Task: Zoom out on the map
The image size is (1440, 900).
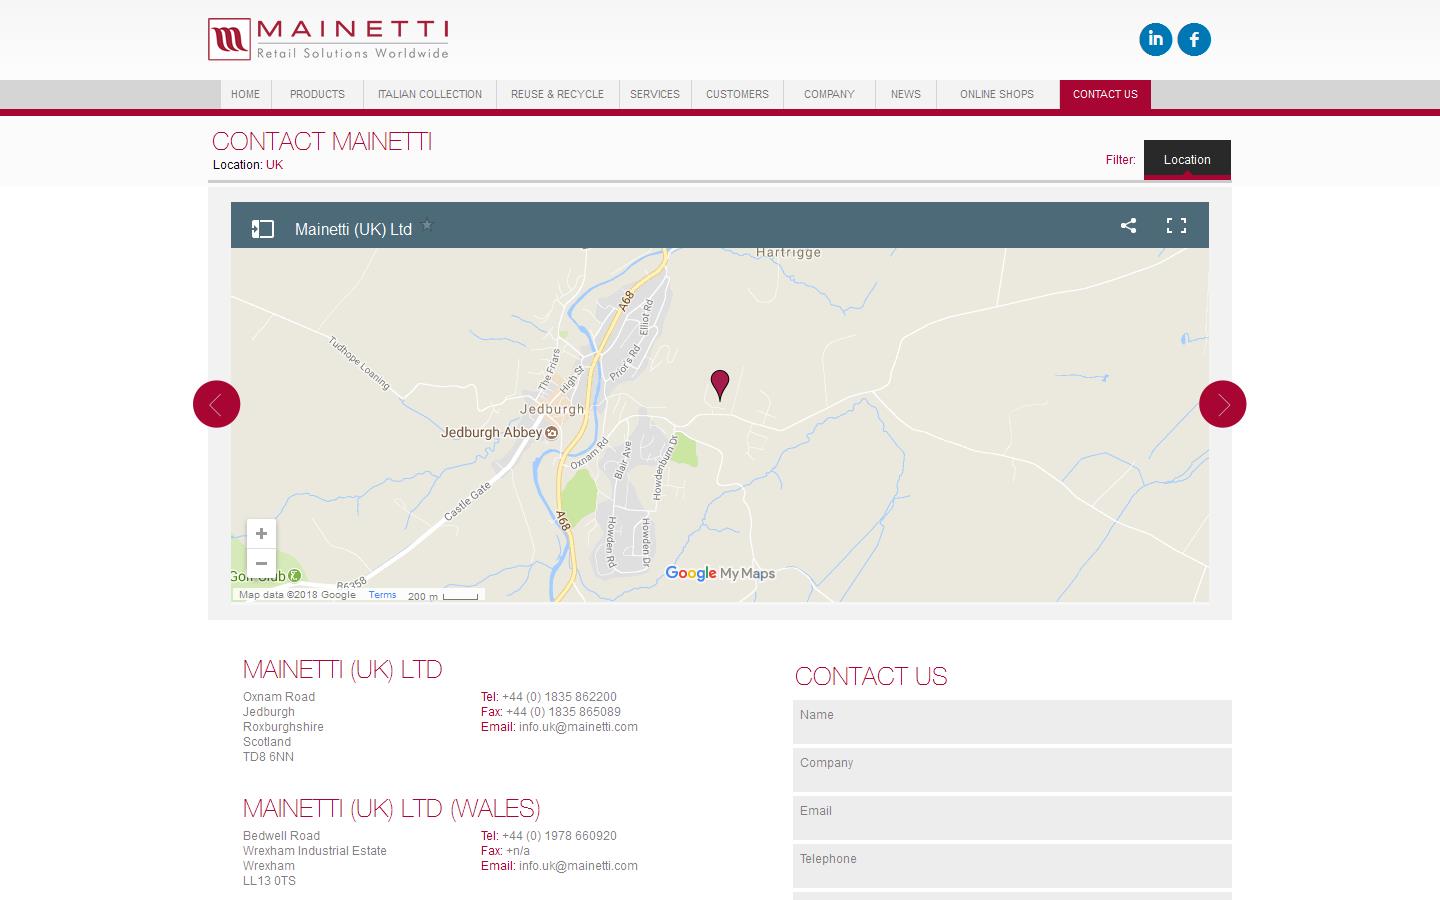Action: pyautogui.click(x=261, y=563)
